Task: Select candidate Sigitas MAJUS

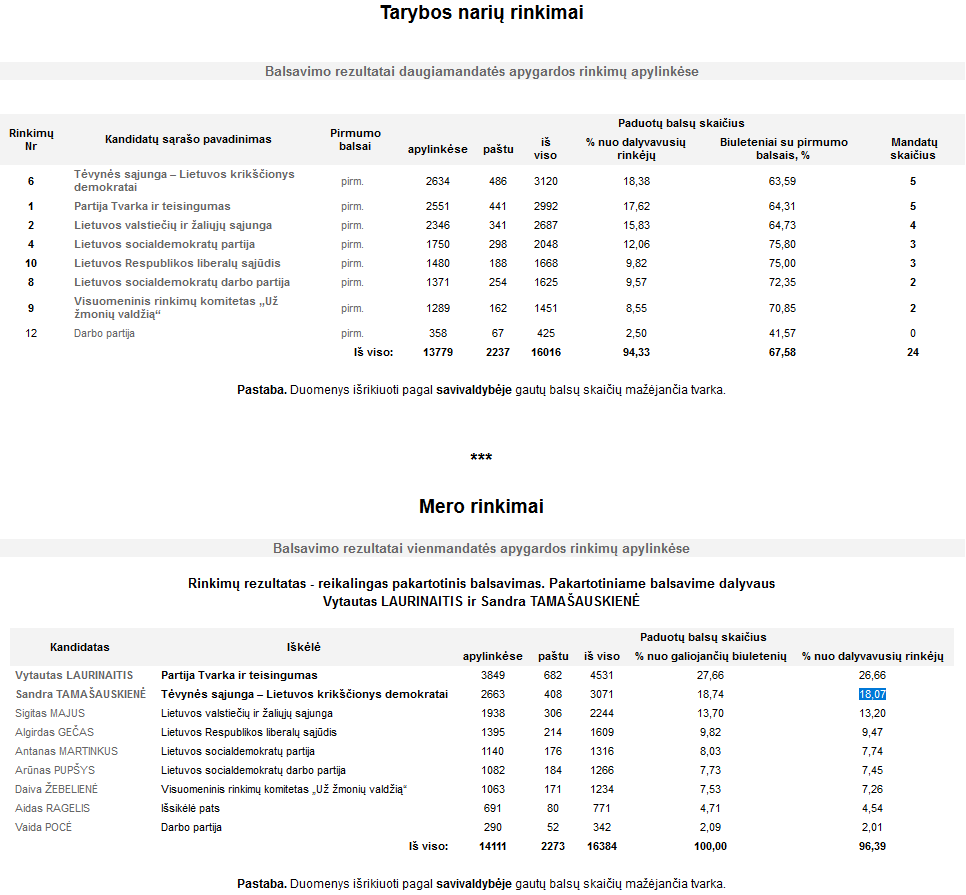Action: [x=50, y=713]
